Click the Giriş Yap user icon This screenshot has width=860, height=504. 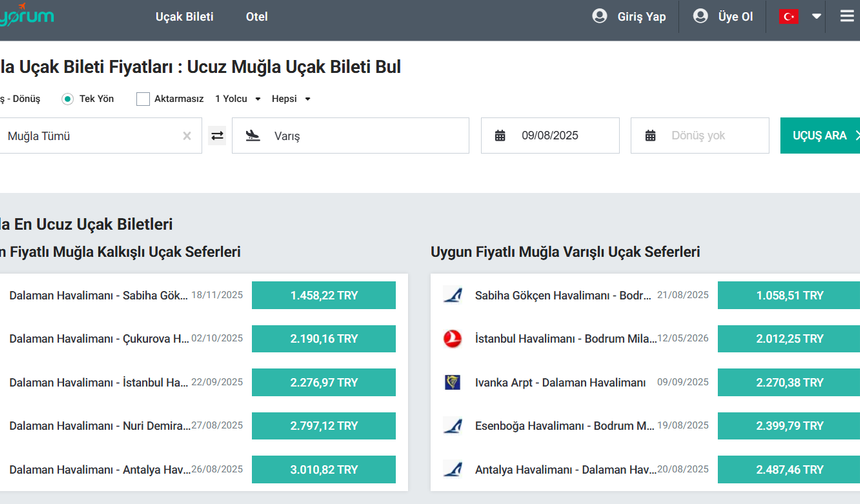599,16
